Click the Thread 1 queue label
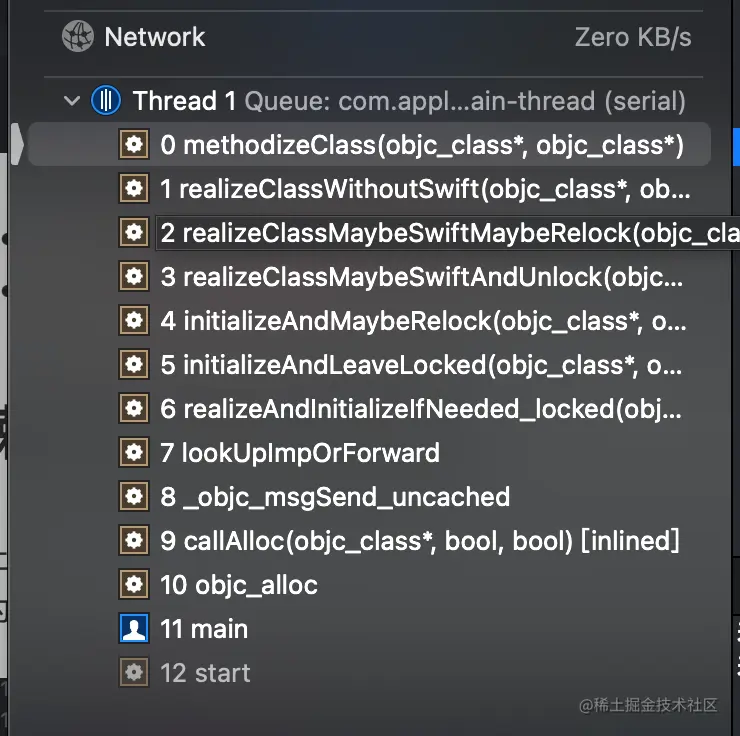 click(x=465, y=101)
